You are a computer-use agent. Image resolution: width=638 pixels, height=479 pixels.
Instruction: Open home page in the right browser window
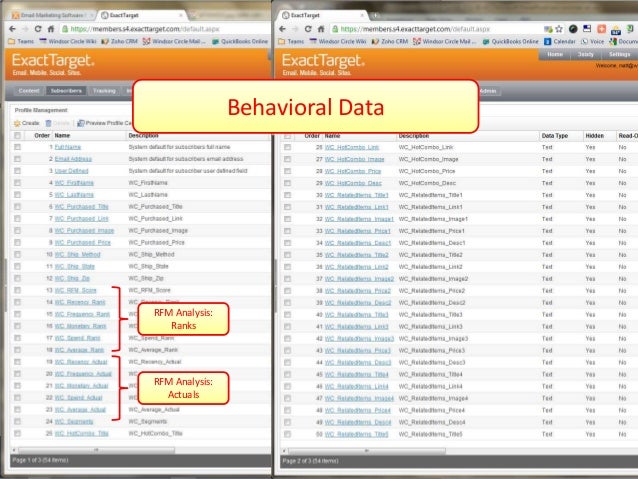[x=321, y=29]
